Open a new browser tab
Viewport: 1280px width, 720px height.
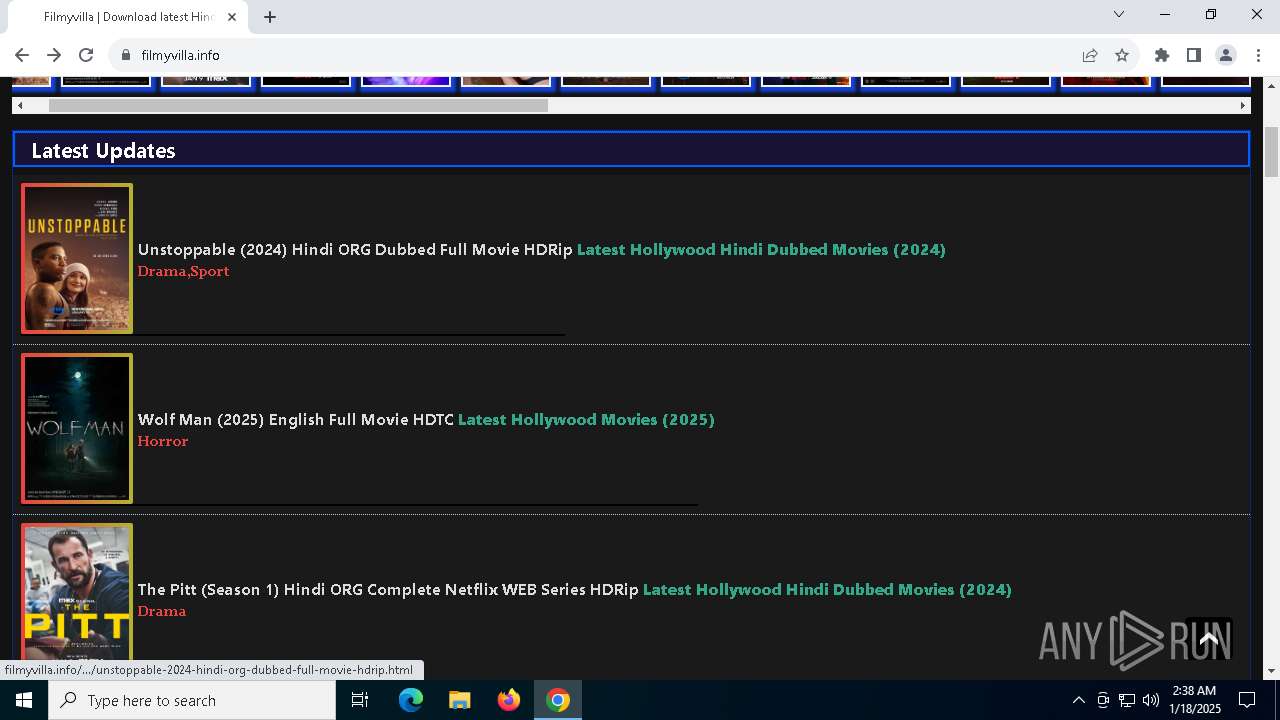pos(270,17)
